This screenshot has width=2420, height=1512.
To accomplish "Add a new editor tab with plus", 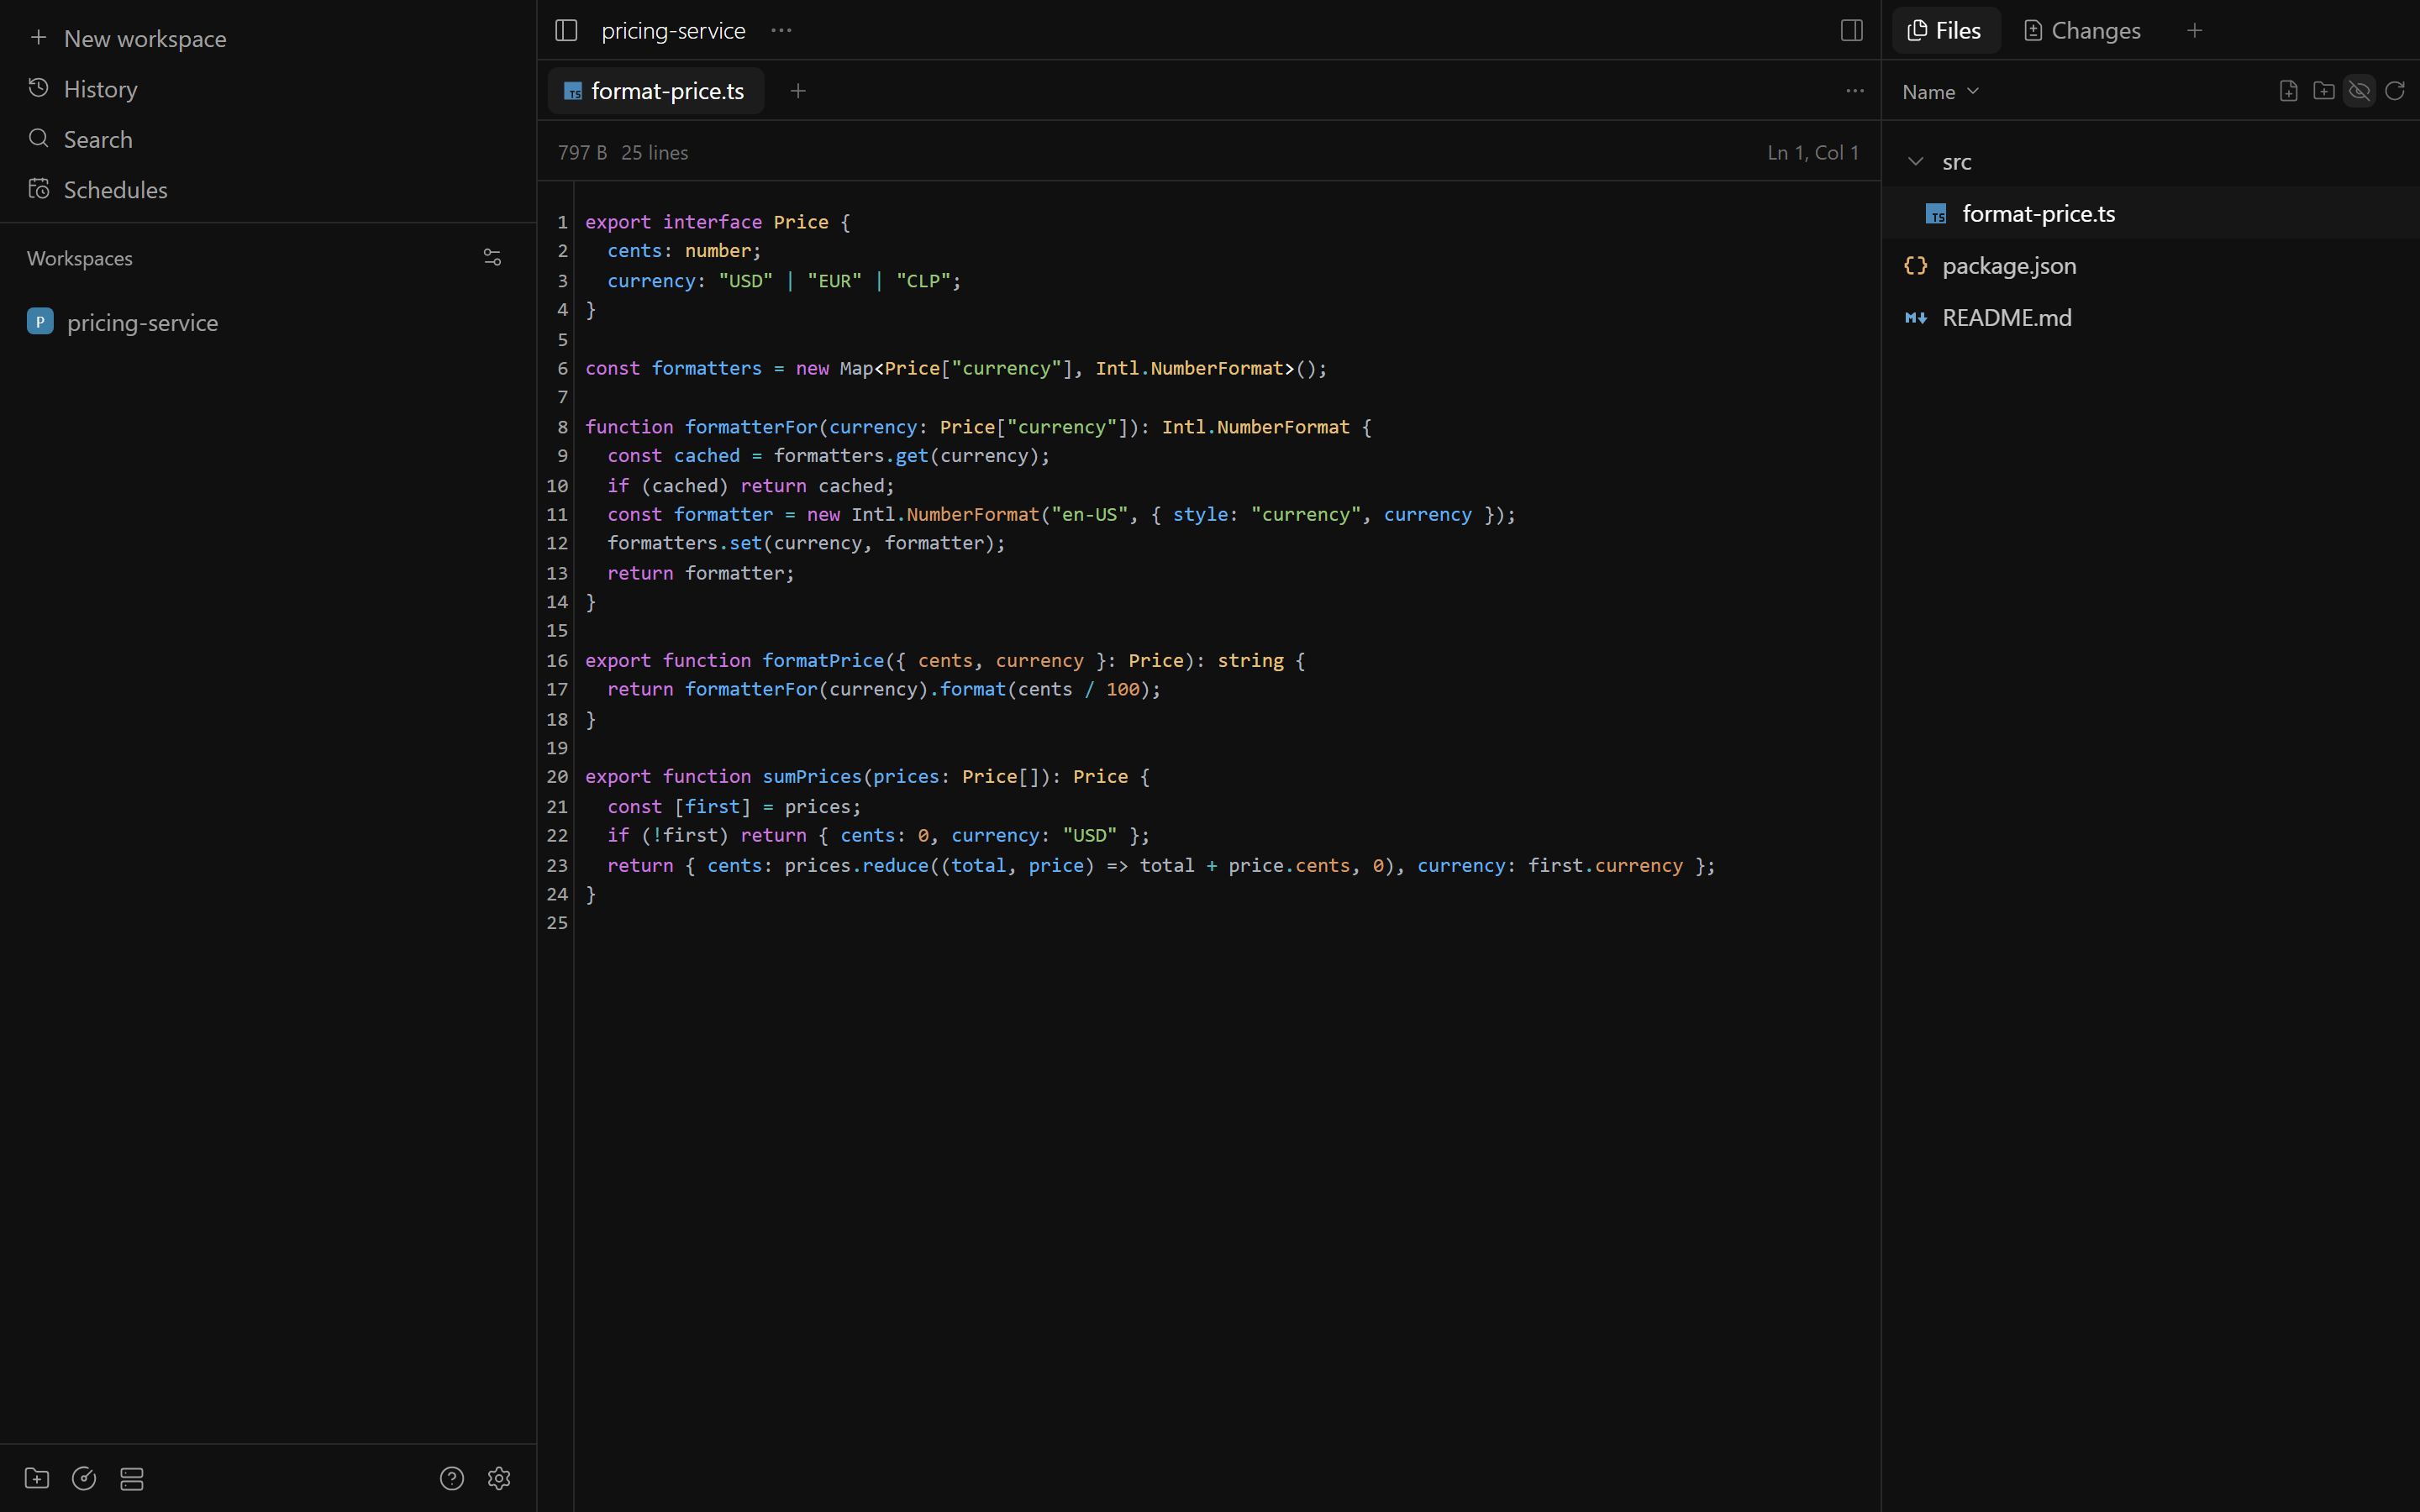I will coord(798,91).
